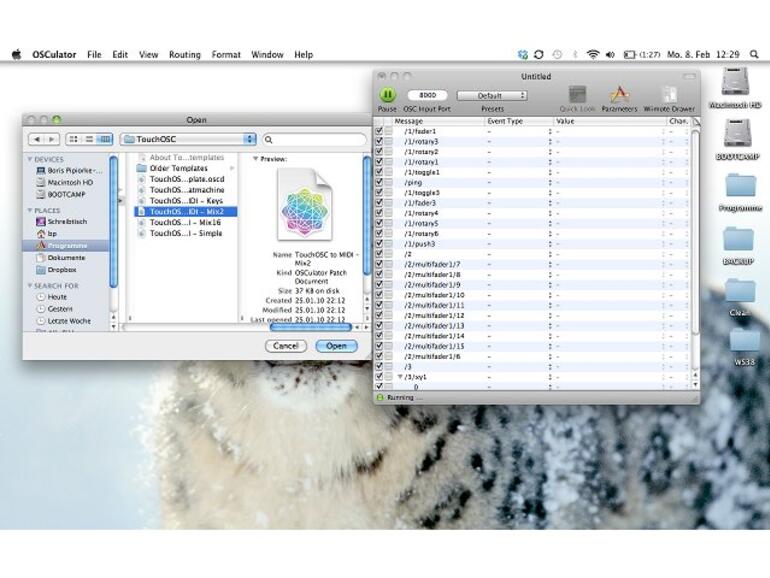Toggle the /3/xy1 message checkbox
770x578 pixels.
pos(379,377)
